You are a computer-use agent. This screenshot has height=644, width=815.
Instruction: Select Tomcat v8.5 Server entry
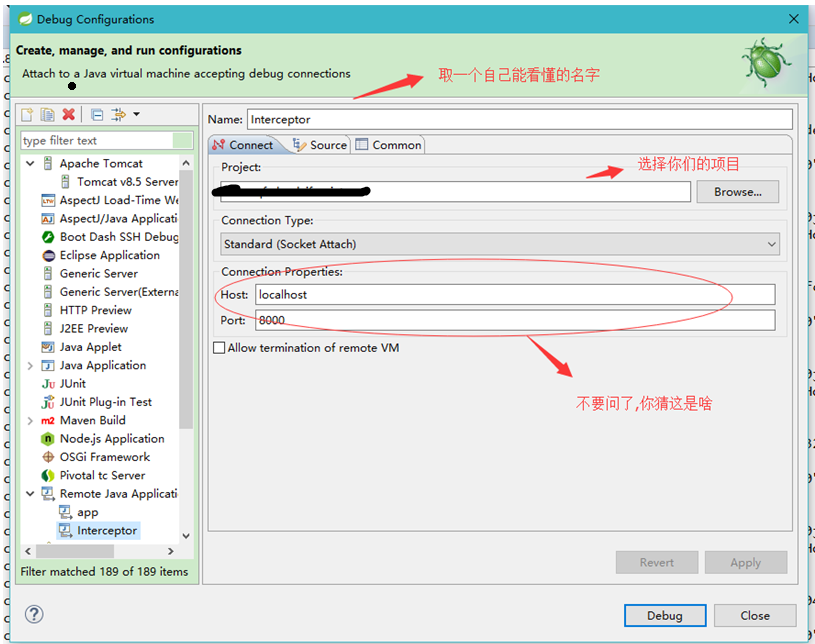(x=127, y=182)
